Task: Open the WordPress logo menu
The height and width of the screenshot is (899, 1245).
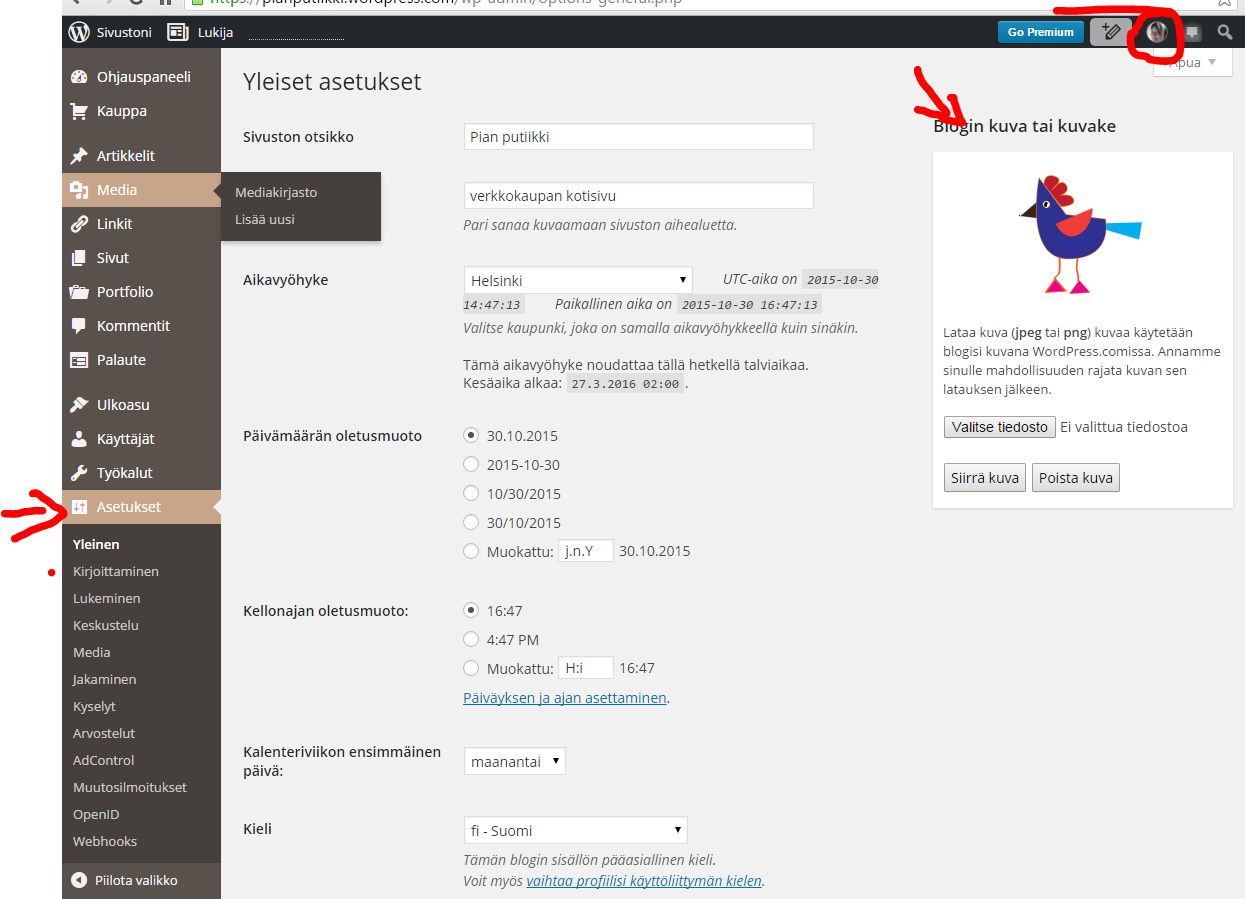Action: click(x=78, y=31)
